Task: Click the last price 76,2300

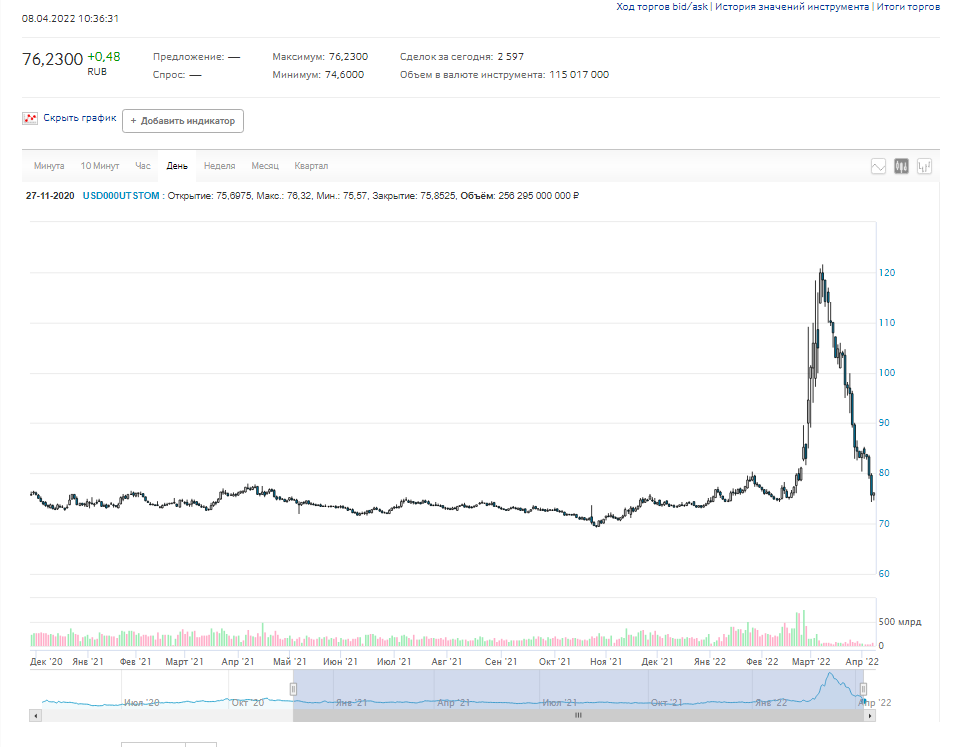Action: click(x=52, y=59)
